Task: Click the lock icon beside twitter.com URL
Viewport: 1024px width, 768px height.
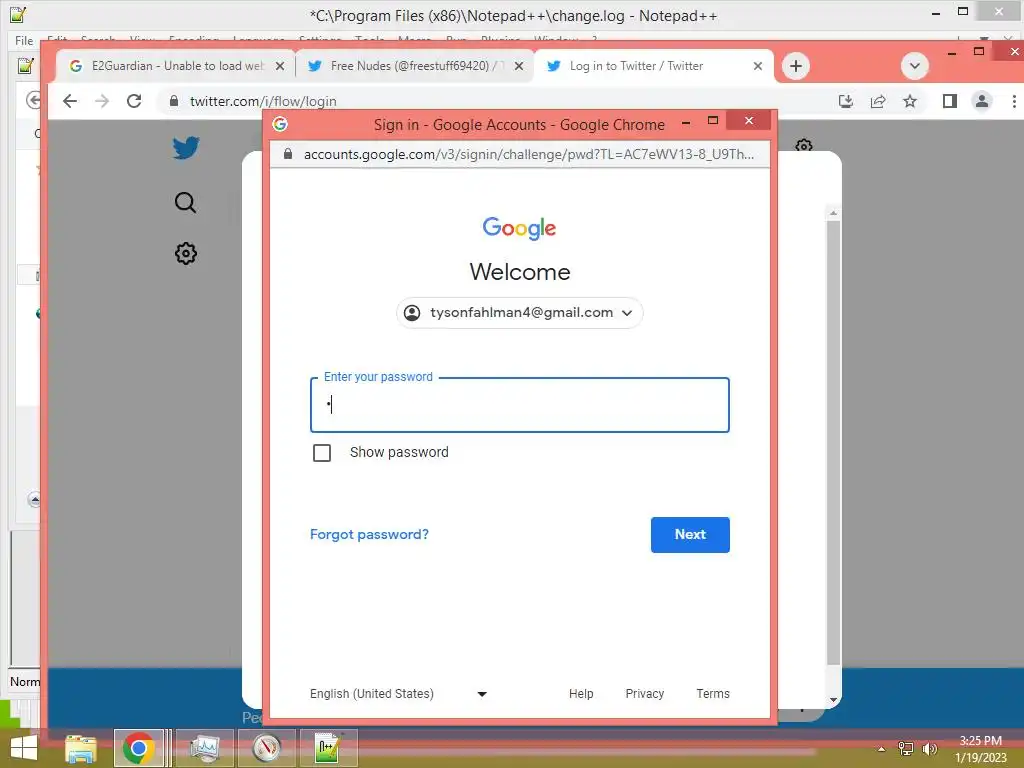Action: [174, 101]
